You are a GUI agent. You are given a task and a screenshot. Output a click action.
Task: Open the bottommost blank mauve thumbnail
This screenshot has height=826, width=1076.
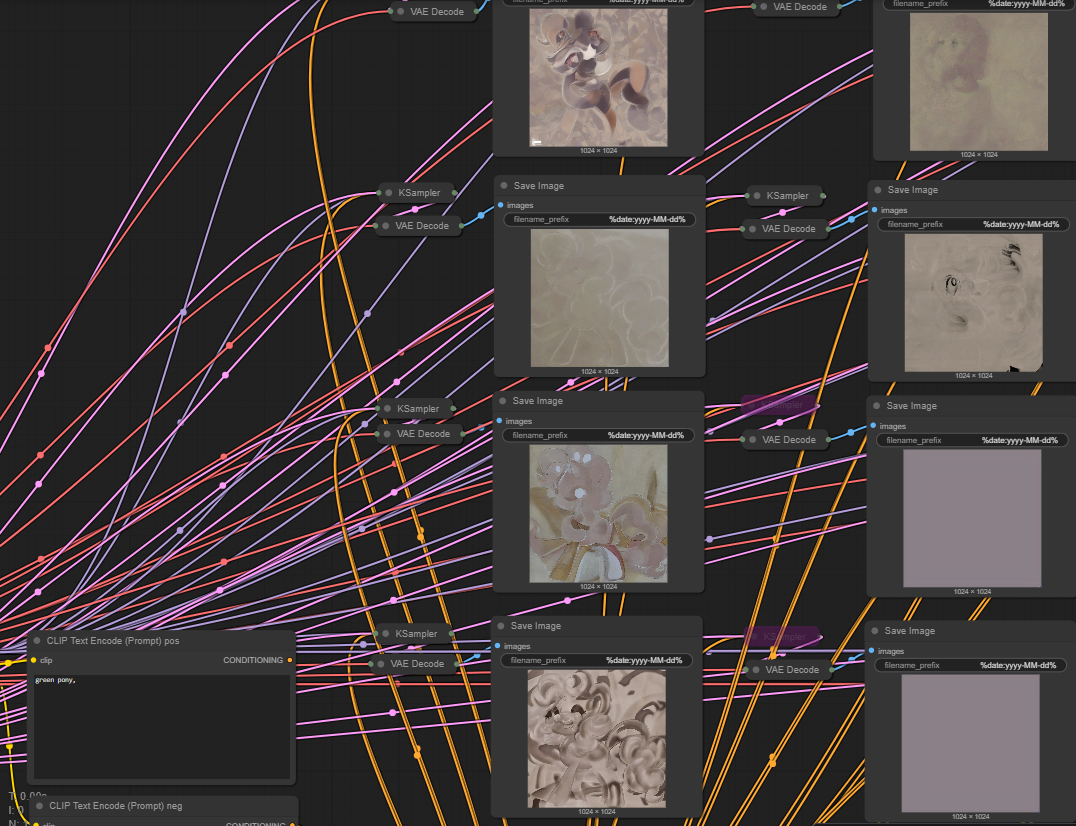coord(970,744)
